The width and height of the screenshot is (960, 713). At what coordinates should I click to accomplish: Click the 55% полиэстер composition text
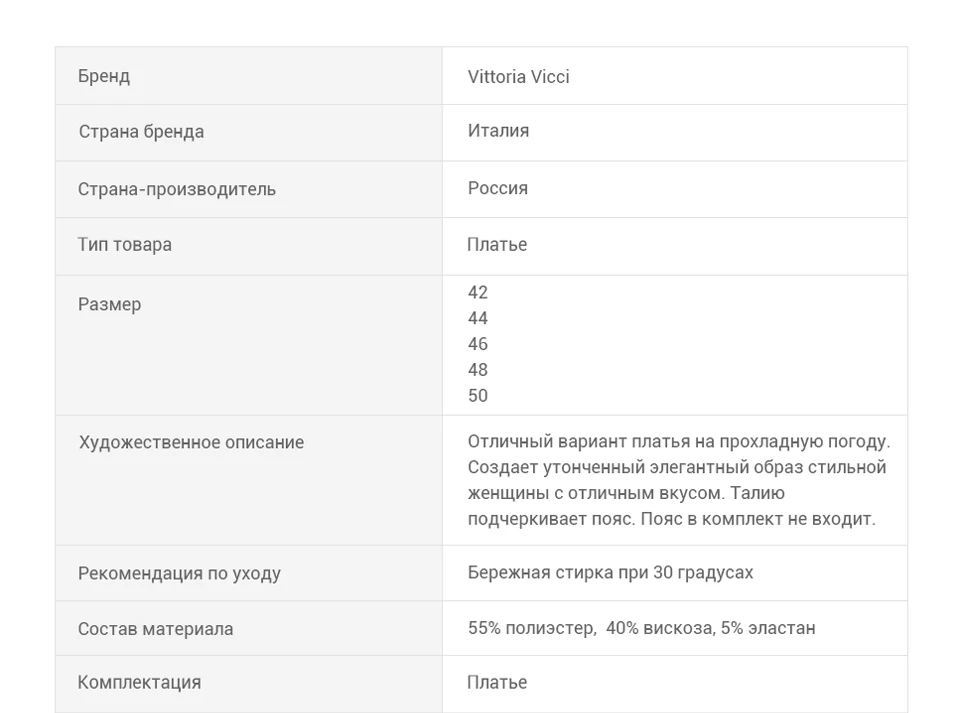(642, 628)
